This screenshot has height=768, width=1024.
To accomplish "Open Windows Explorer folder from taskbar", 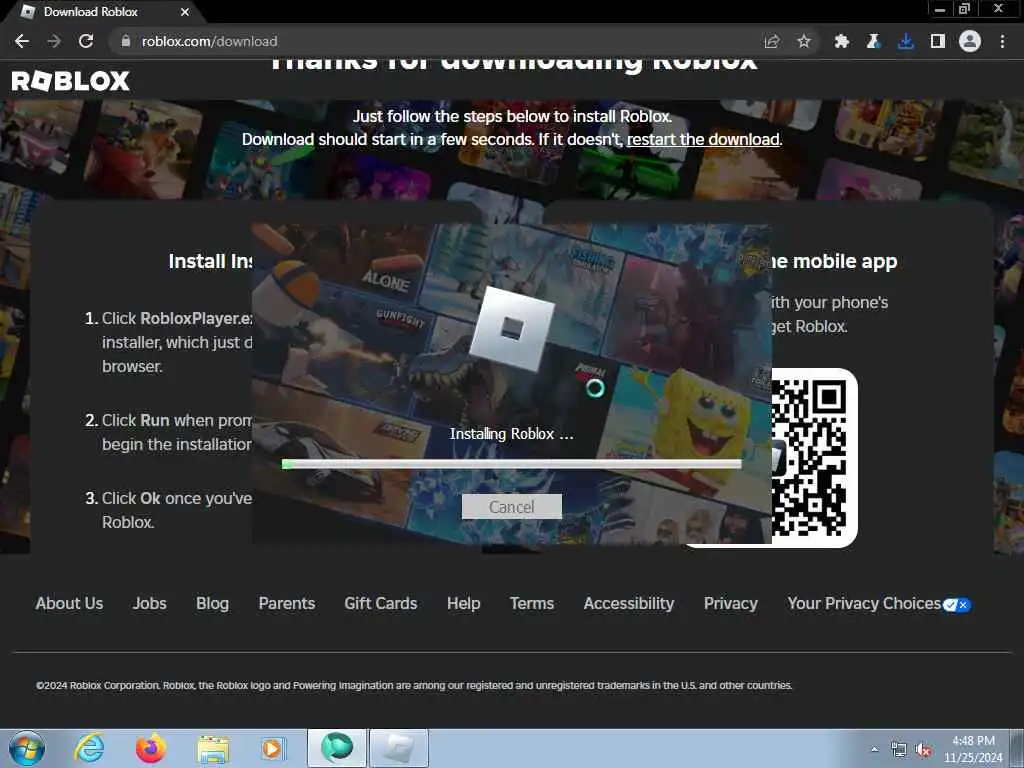I will [213, 750].
